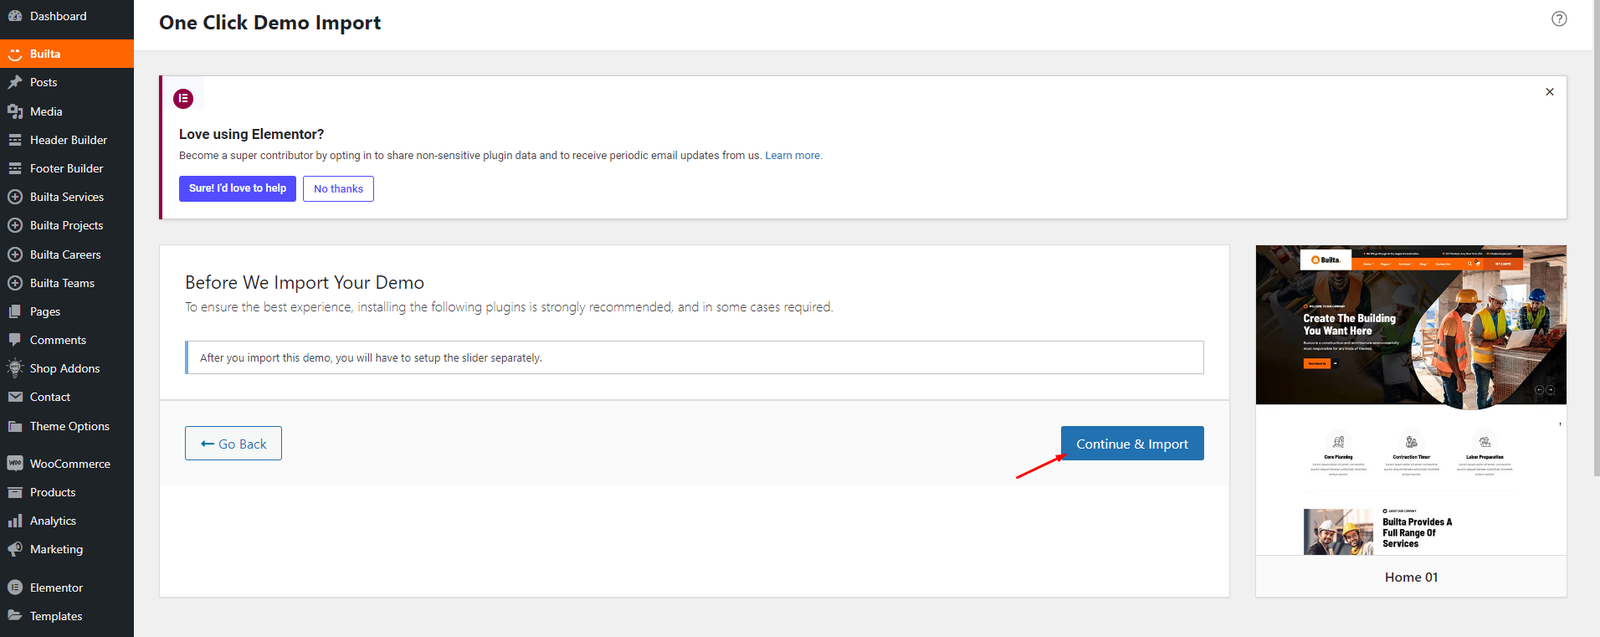Click the Posts pushpin icon
Image resolution: width=1600 pixels, height=637 pixels.
(x=15, y=82)
